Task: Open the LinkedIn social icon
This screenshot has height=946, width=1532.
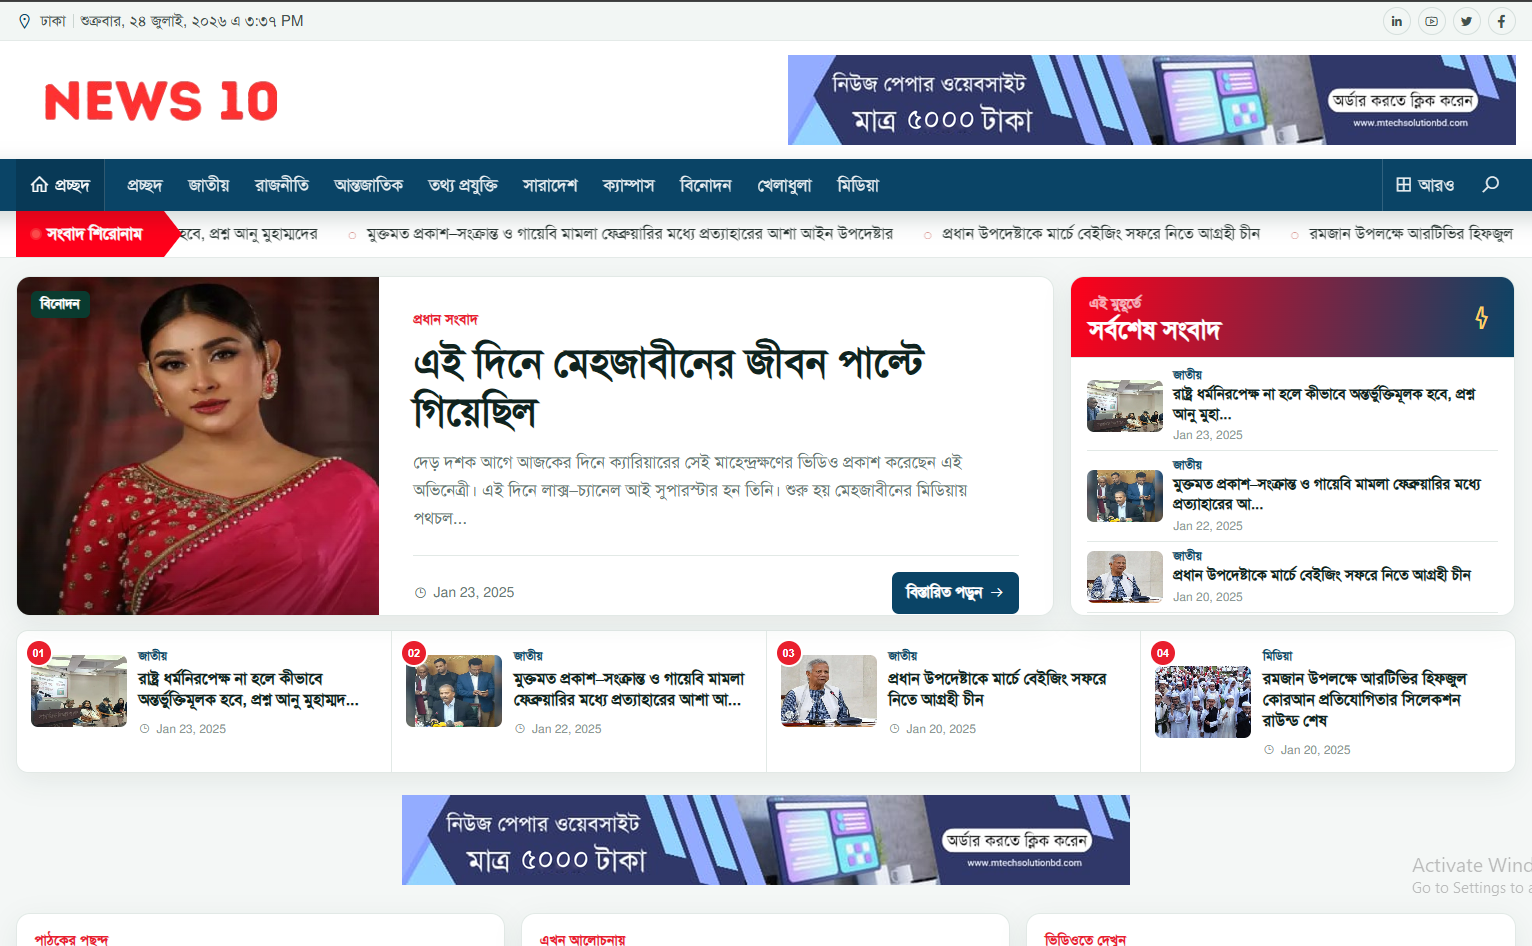Action: click(1397, 21)
